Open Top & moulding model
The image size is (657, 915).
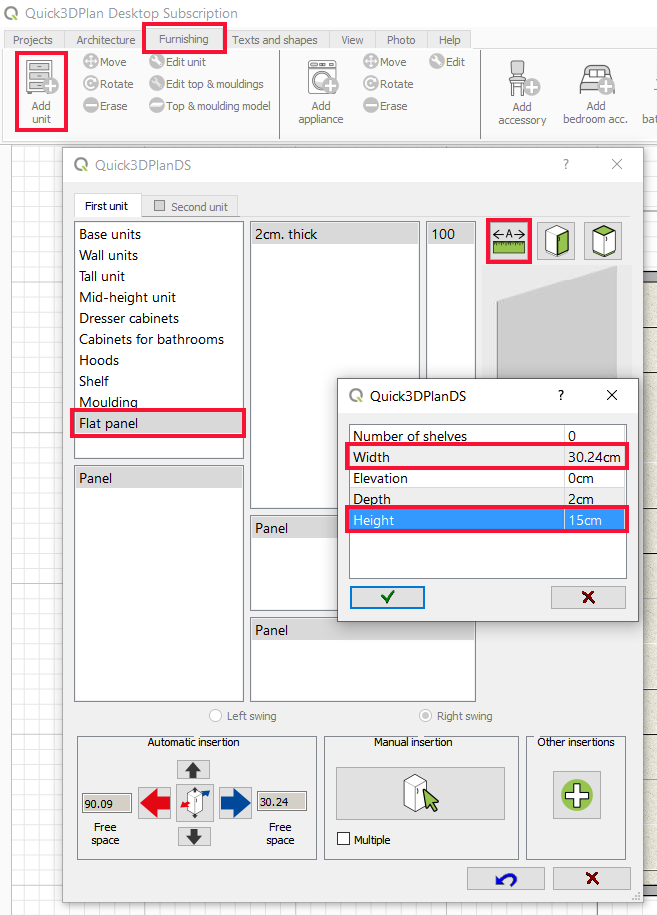pyautogui.click(x=210, y=106)
